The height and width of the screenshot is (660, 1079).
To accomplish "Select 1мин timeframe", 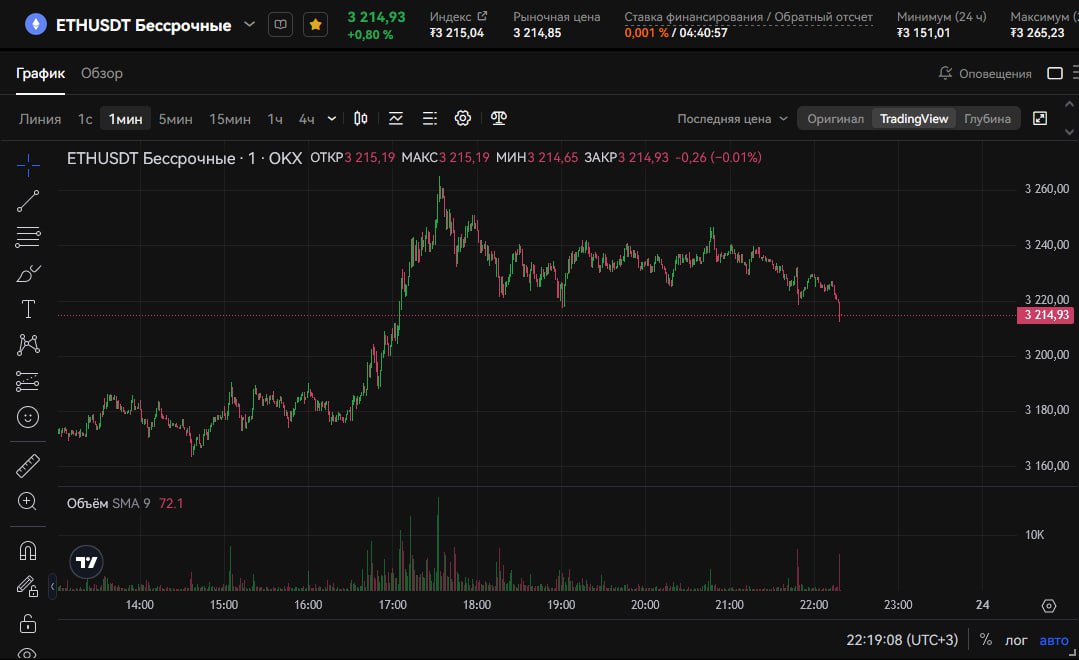I will tap(125, 119).
